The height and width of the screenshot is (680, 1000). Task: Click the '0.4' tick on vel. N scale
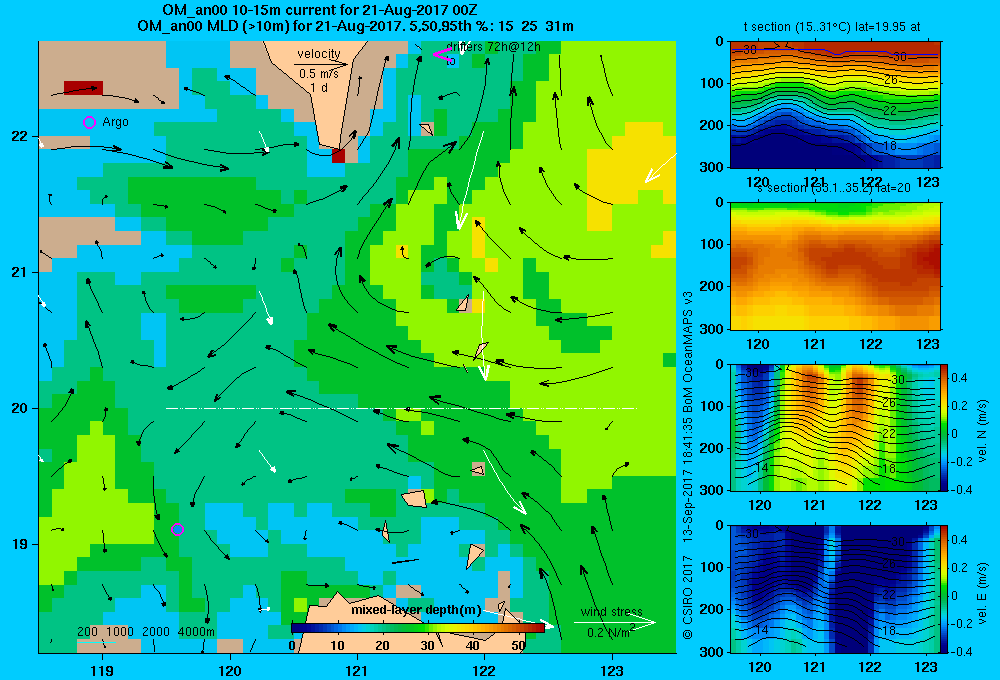tap(959, 378)
